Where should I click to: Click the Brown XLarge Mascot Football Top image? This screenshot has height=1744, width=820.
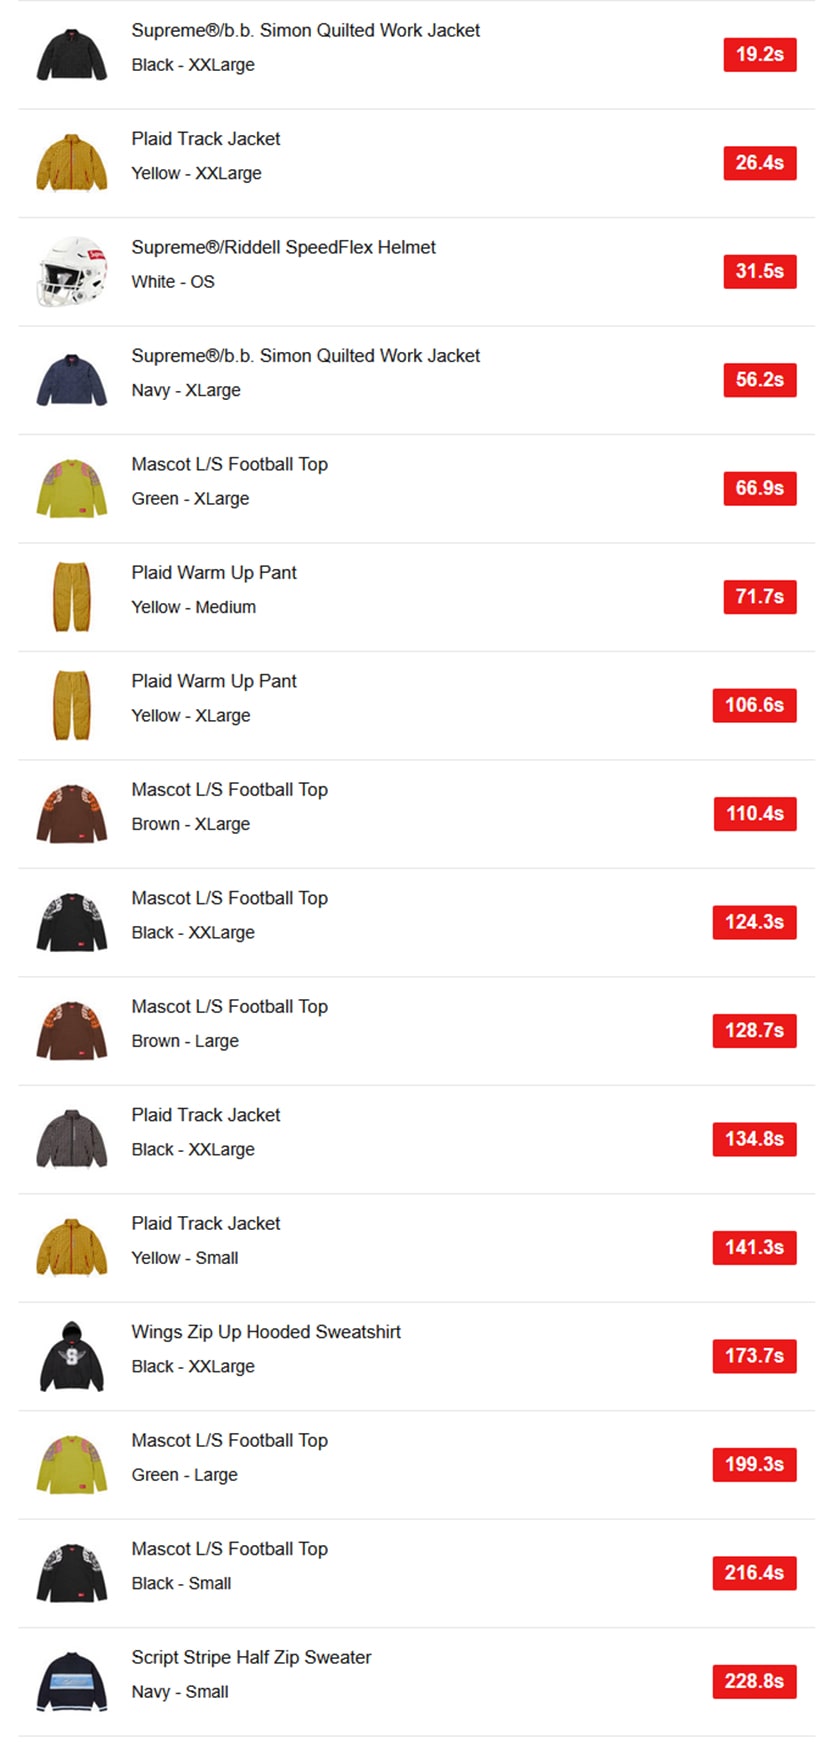pyautogui.click(x=72, y=814)
